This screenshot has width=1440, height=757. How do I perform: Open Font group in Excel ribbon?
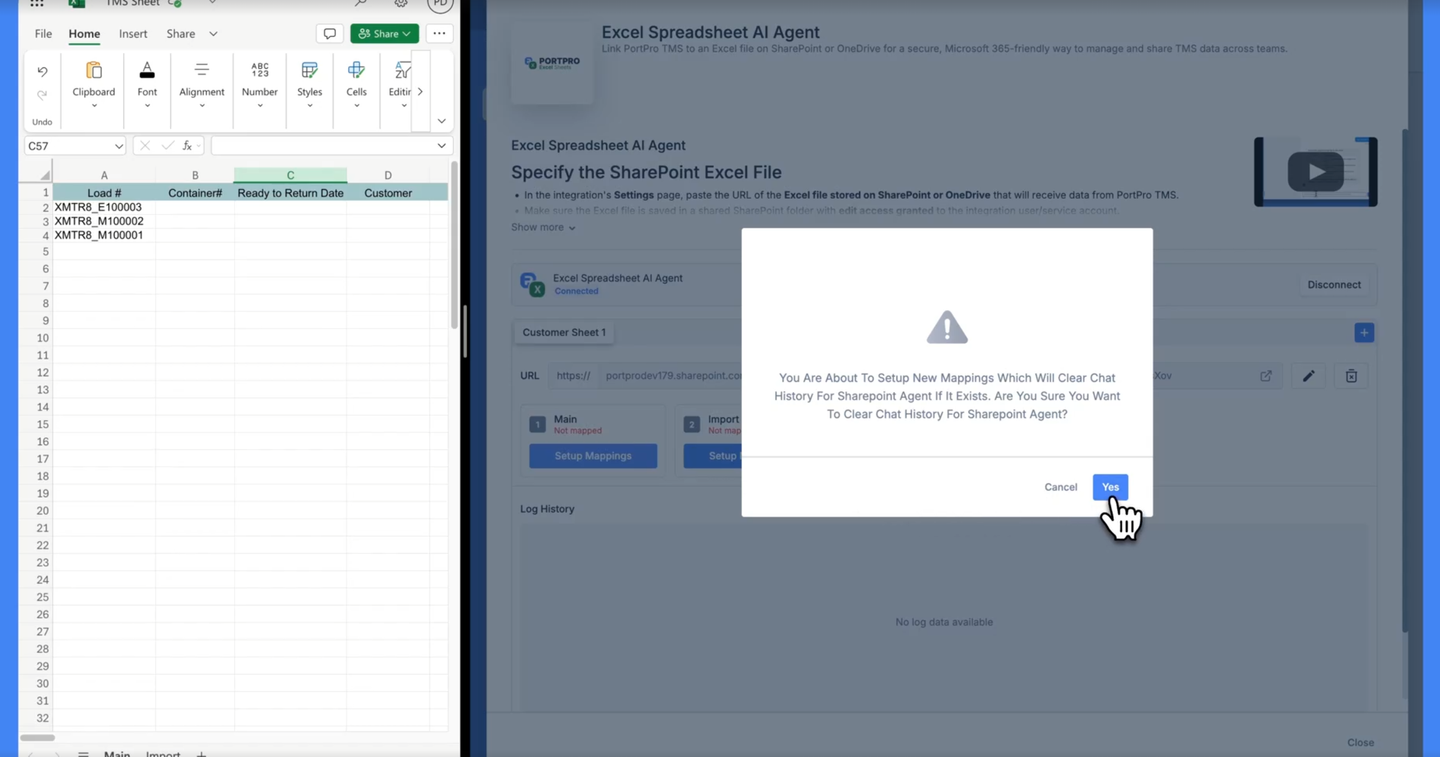[147, 86]
